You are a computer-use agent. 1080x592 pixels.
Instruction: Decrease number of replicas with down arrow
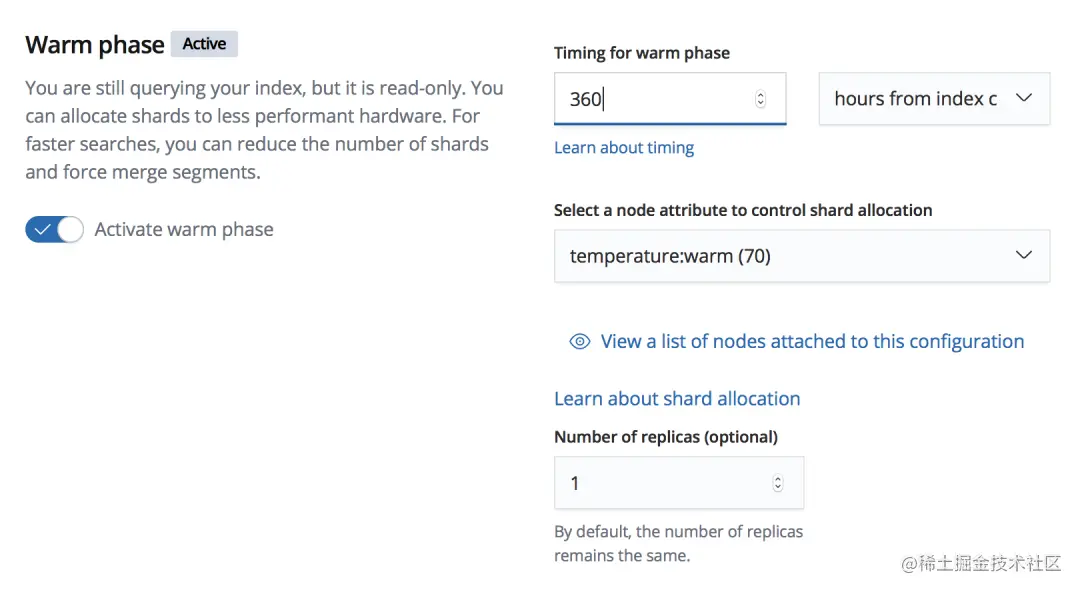[778, 488]
